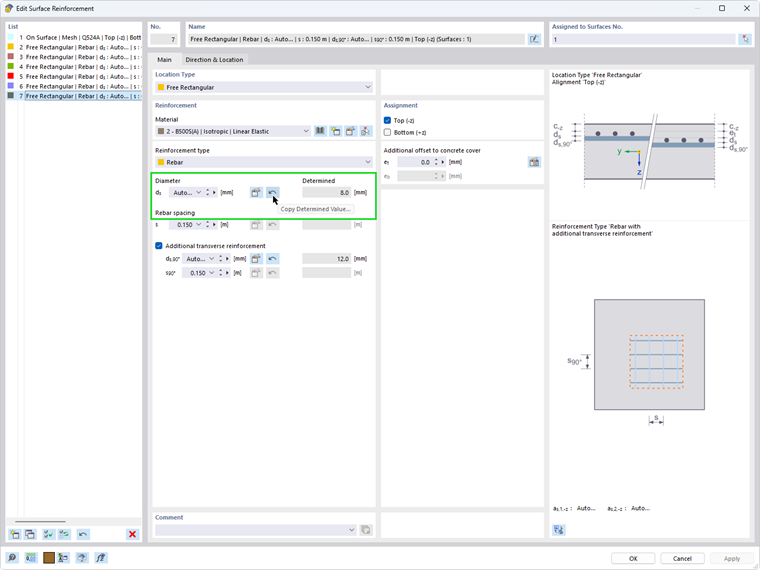Click the red delete reinforcement X icon
The height and width of the screenshot is (570, 760).
132,534
